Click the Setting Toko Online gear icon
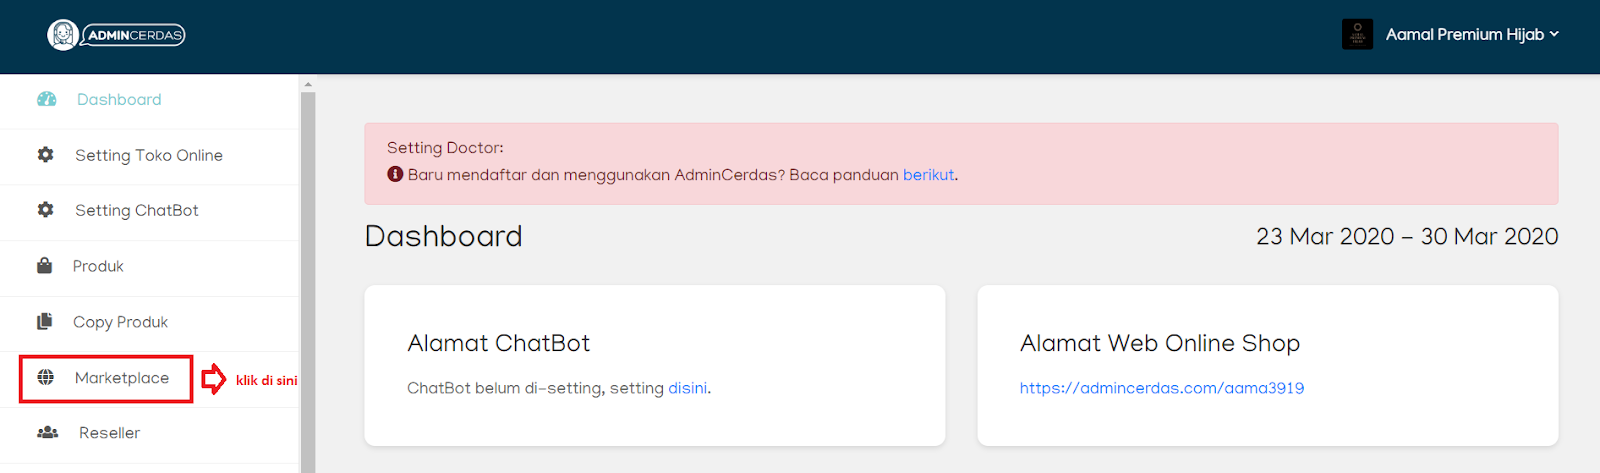Image resolution: width=1600 pixels, height=473 pixels. pos(45,155)
